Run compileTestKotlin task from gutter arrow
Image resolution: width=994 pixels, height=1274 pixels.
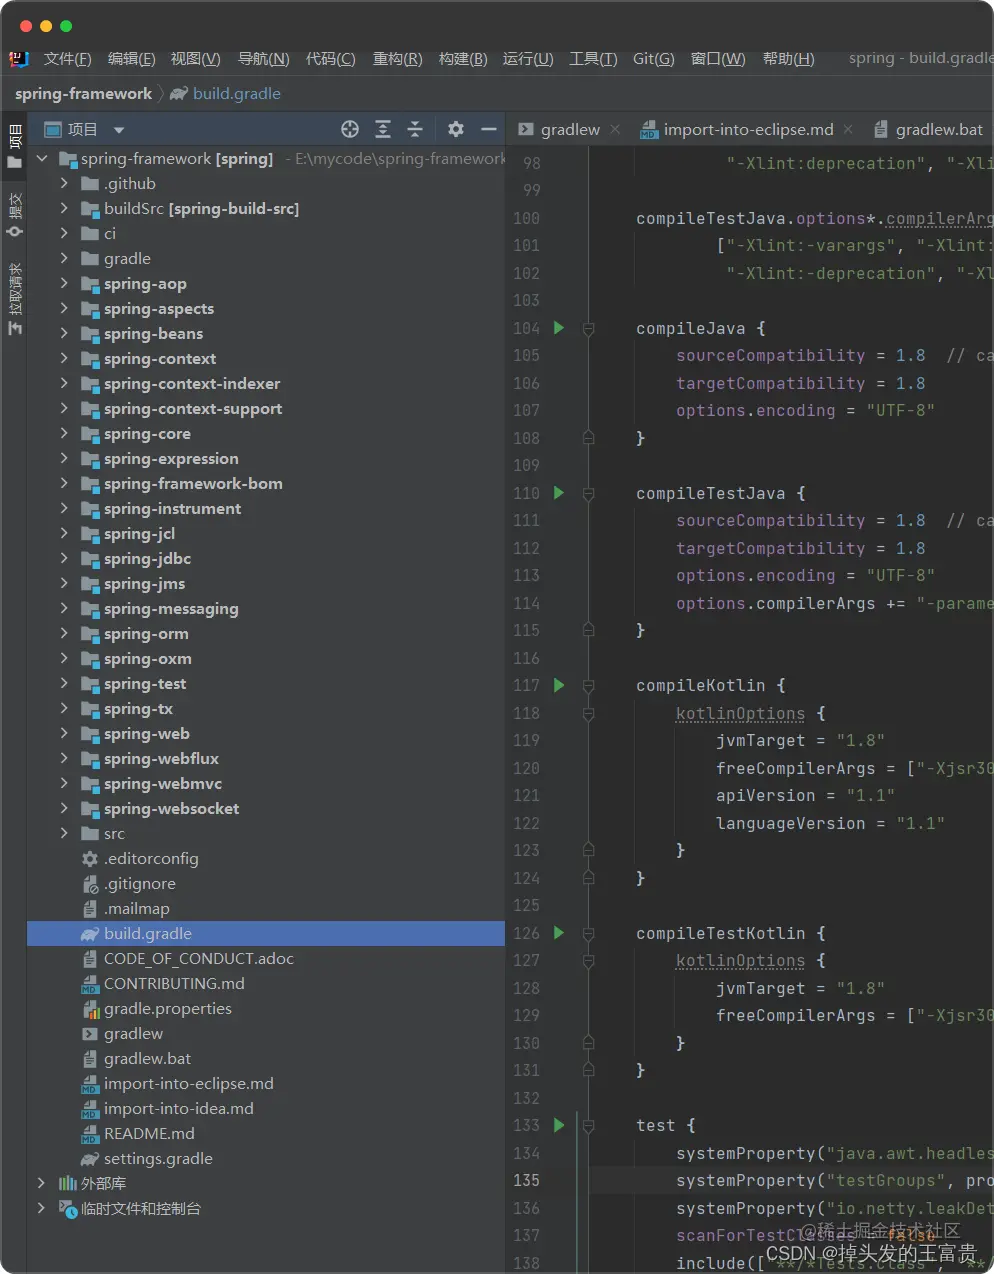point(559,933)
